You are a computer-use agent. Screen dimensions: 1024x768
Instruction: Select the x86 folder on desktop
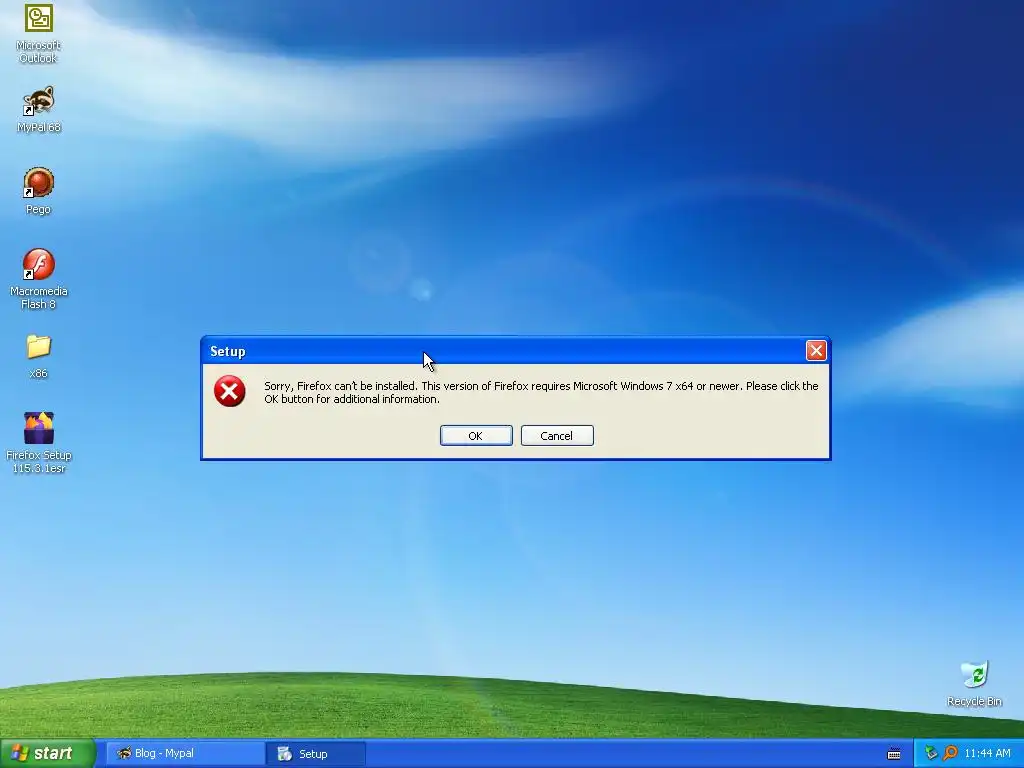[39, 357]
